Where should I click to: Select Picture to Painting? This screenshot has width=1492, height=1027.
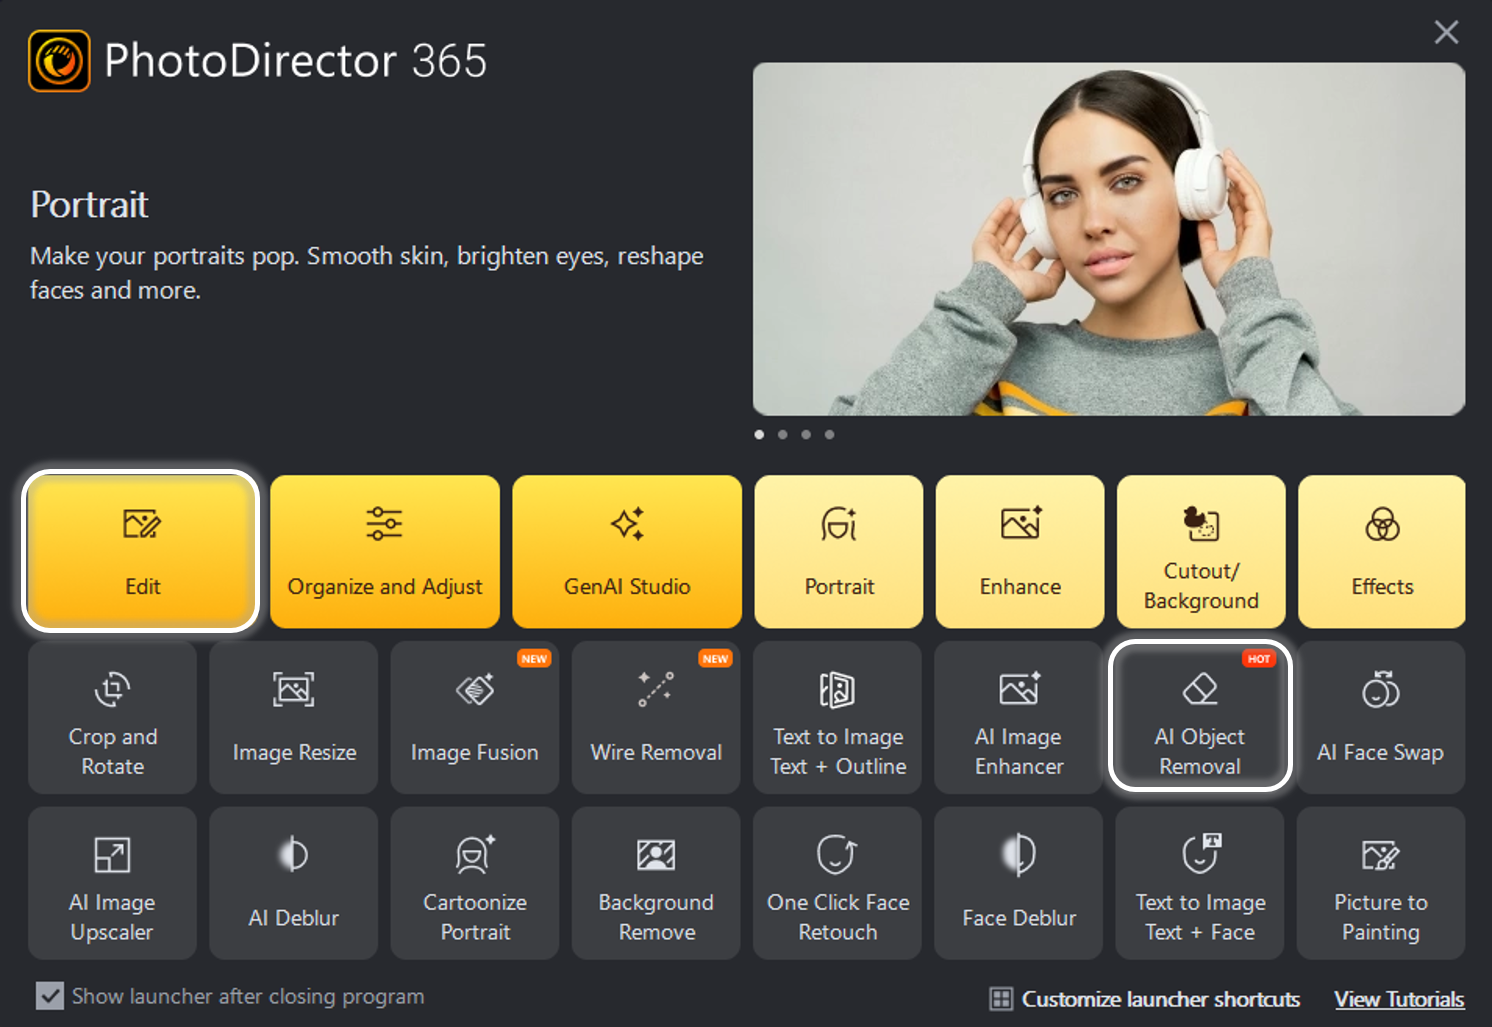coord(1381,883)
